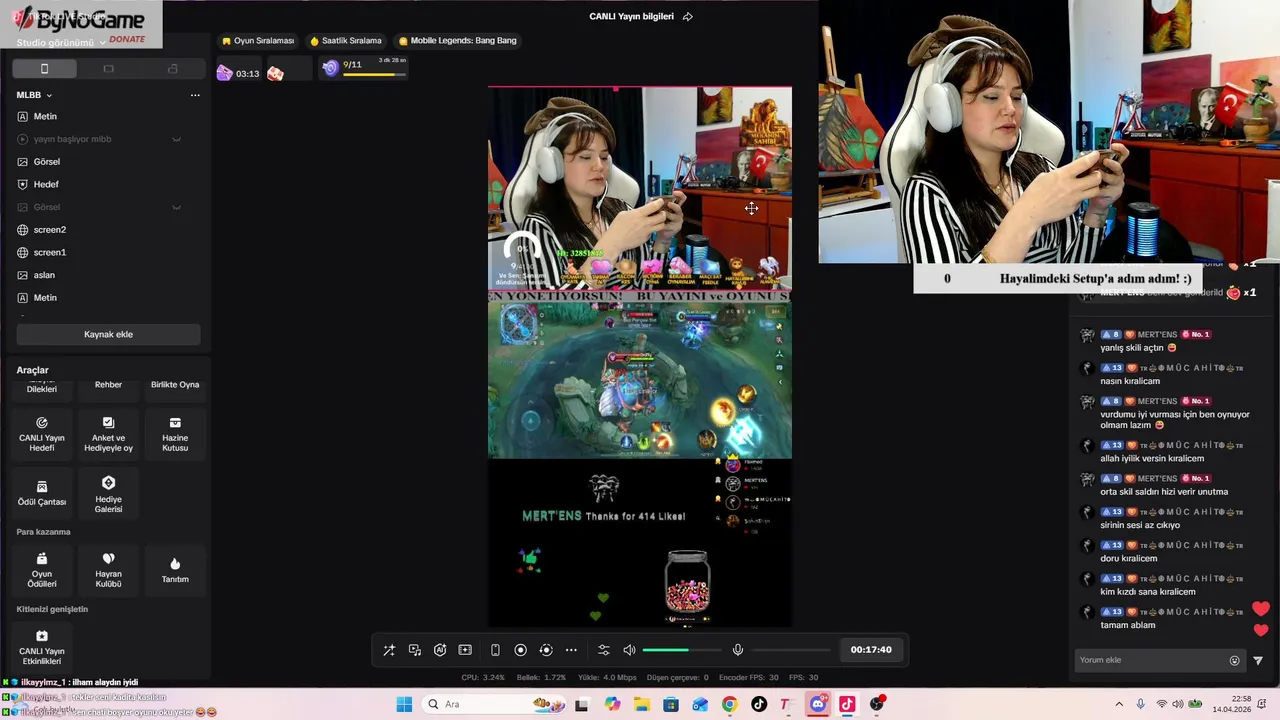Open more options in the bottom toolbar
The width and height of the screenshot is (1280, 720).
tap(571, 650)
